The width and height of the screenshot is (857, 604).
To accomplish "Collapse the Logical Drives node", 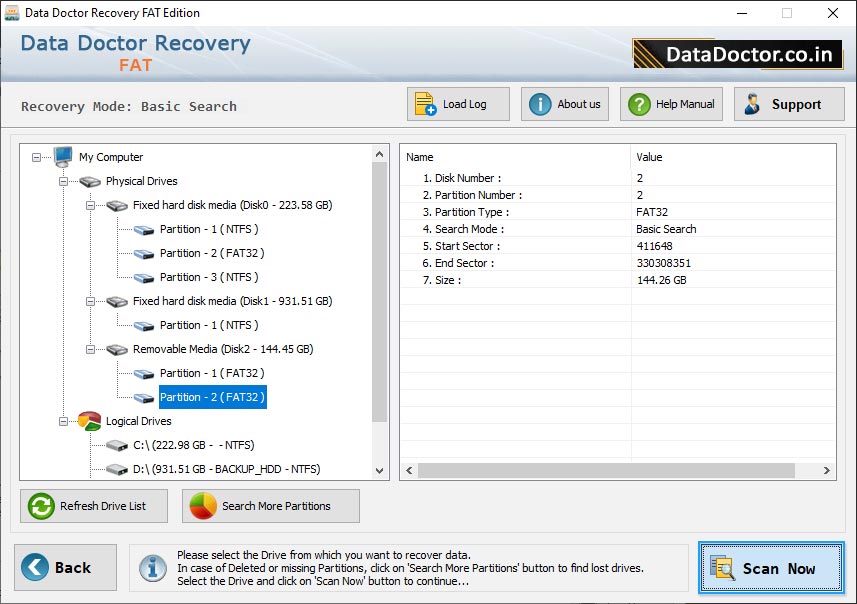I will [64, 421].
